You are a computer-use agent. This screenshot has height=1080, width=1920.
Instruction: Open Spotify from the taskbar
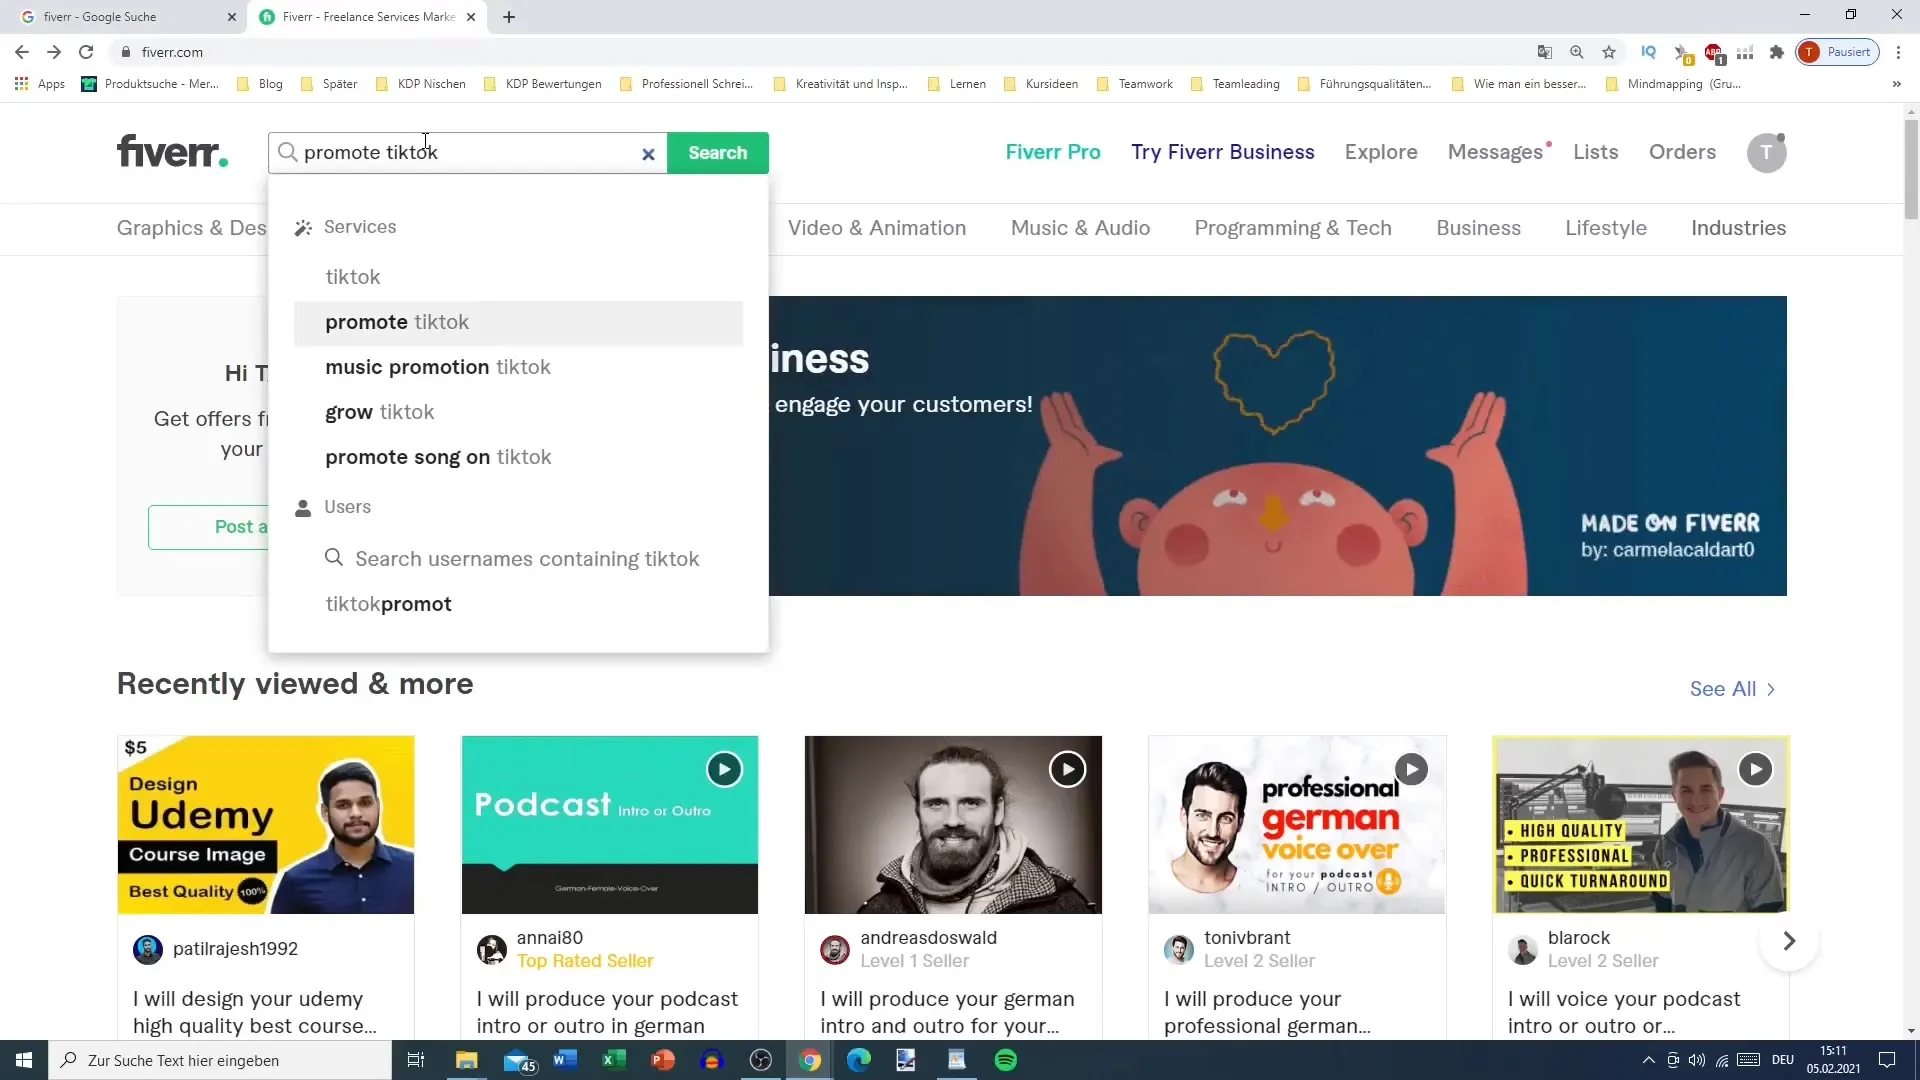pyautogui.click(x=1006, y=1060)
